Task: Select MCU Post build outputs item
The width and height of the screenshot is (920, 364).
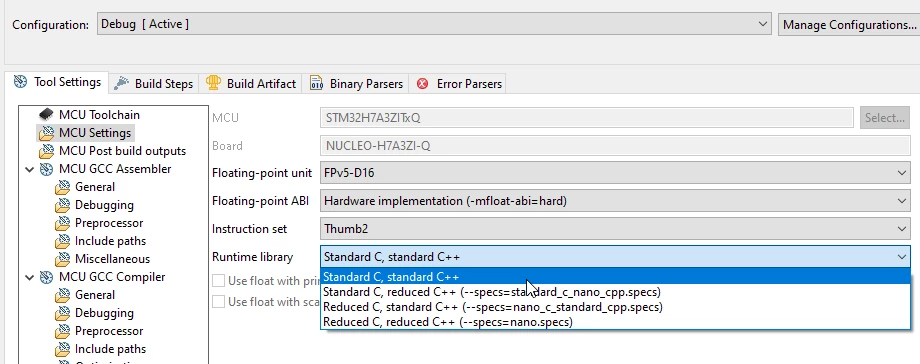Action: click(122, 151)
